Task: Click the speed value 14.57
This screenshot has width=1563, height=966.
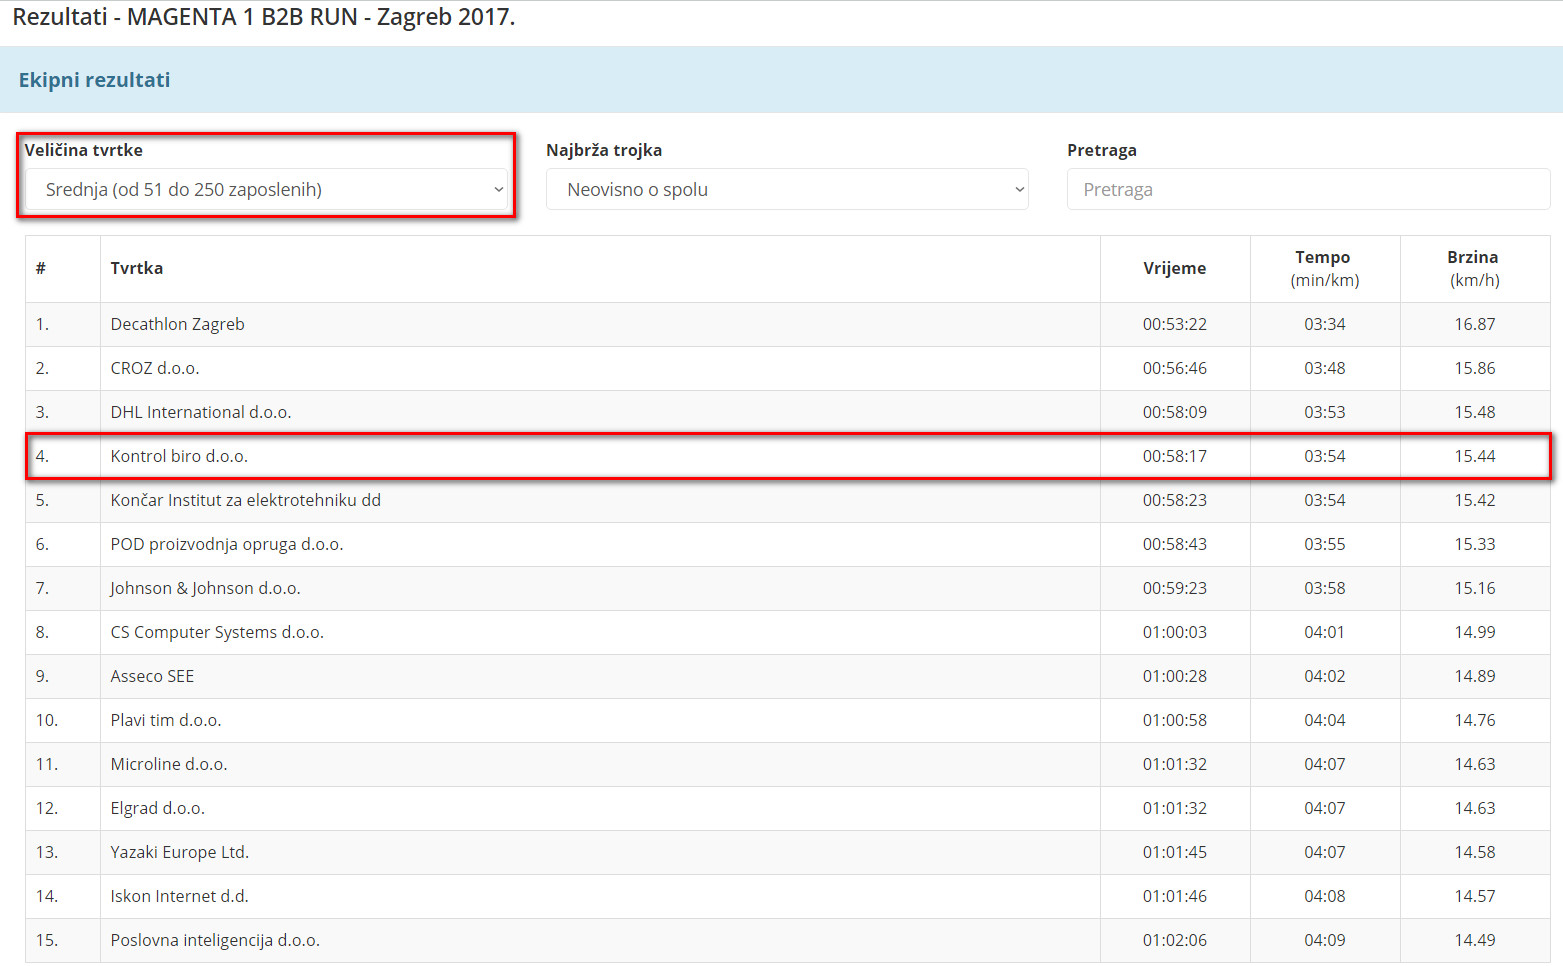Action: tap(1475, 896)
